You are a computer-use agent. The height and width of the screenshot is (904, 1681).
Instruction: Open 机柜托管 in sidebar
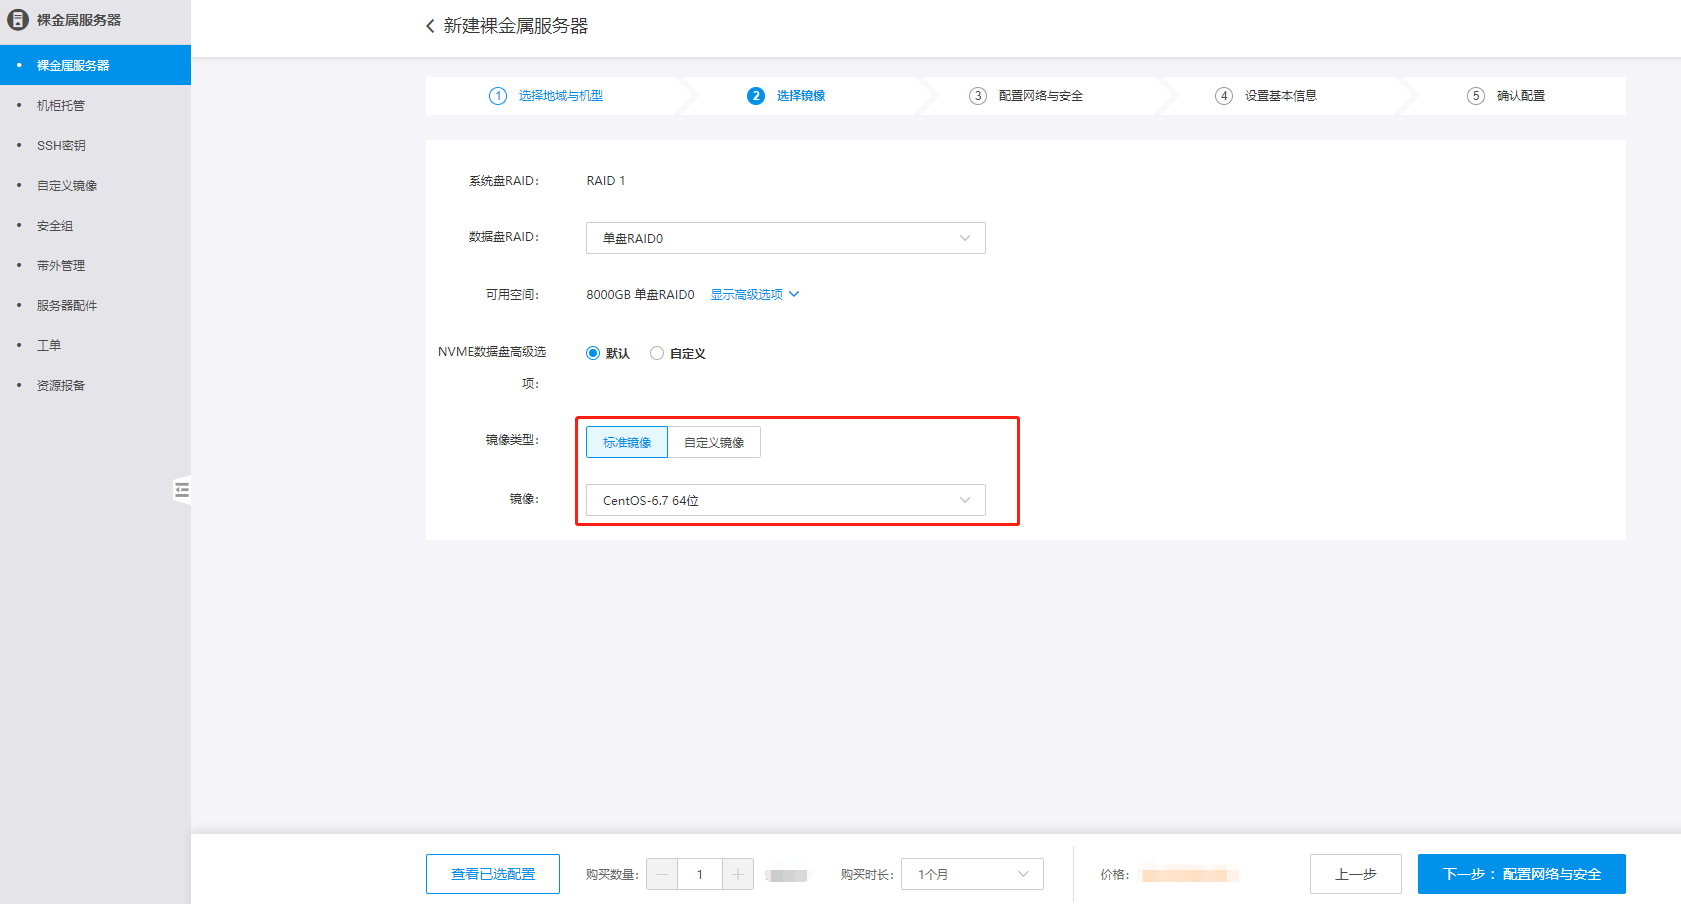pos(95,105)
